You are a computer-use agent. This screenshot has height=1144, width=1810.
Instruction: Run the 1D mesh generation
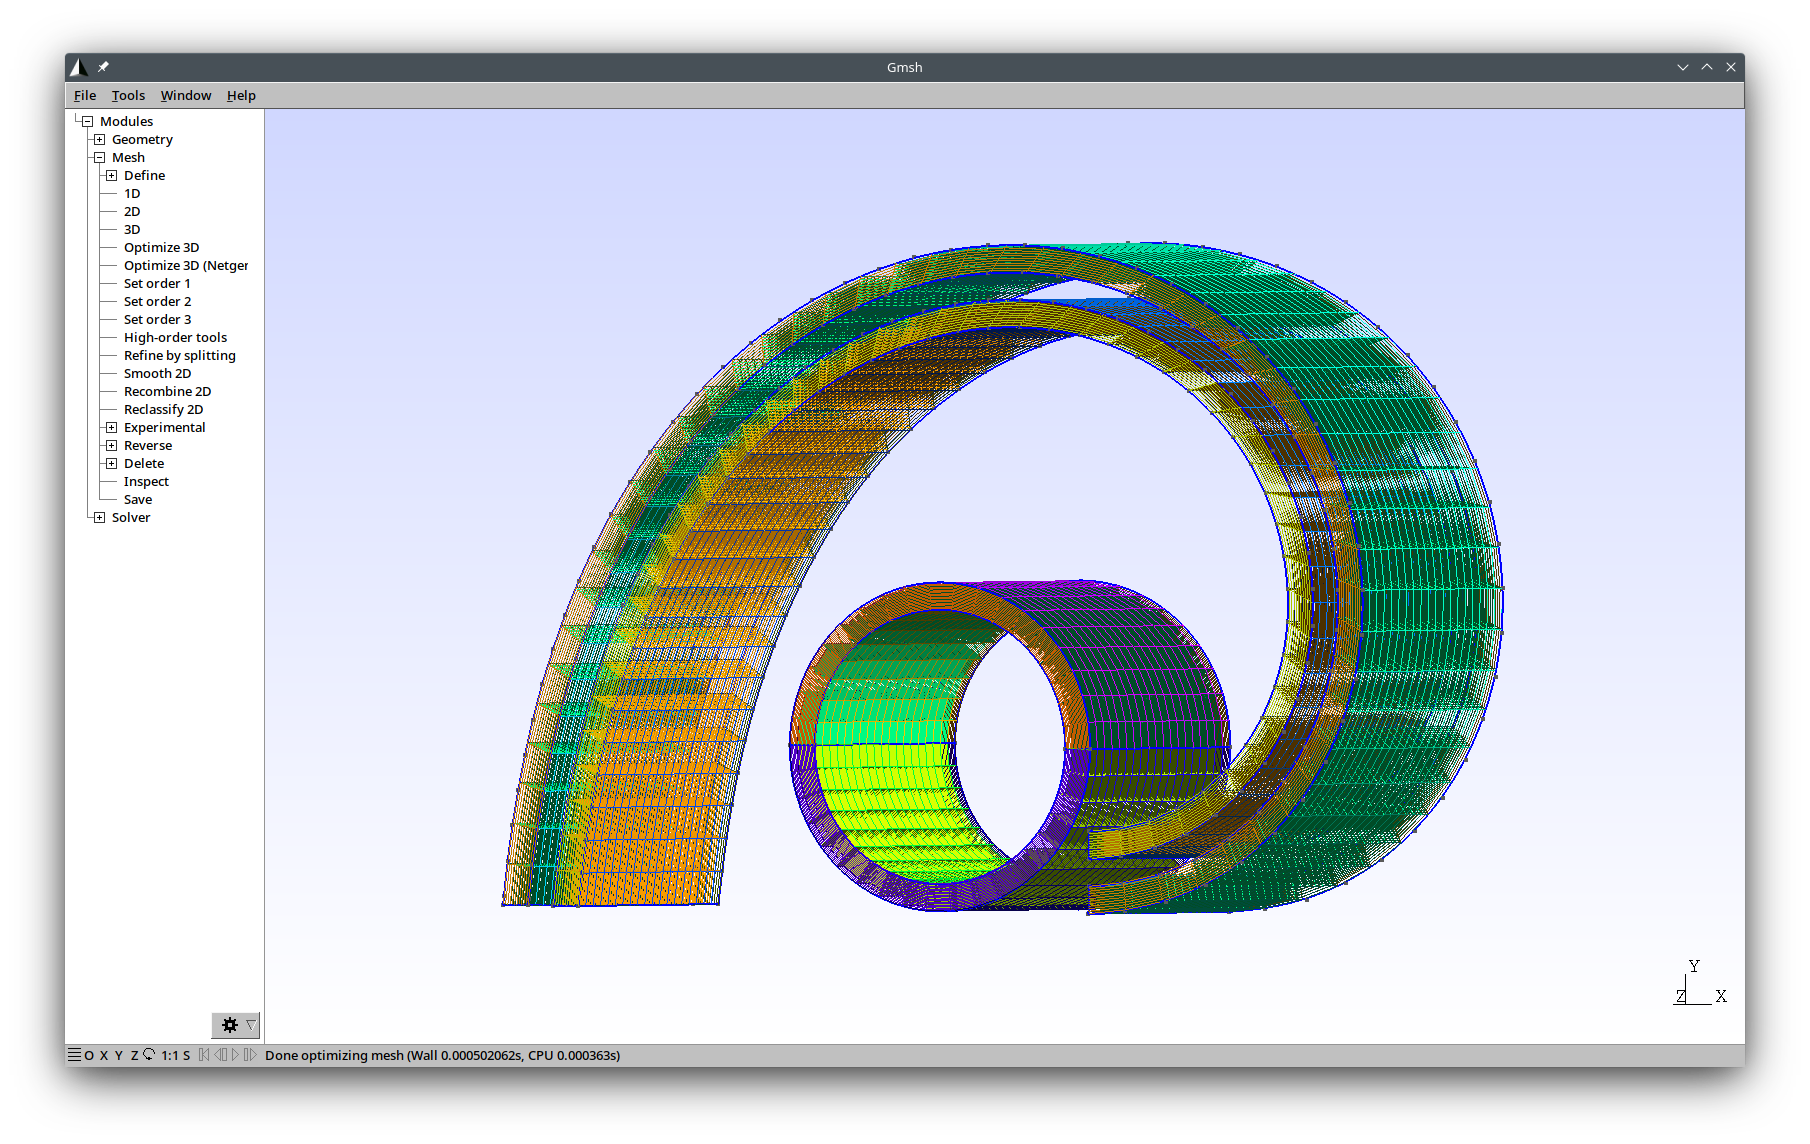point(132,194)
